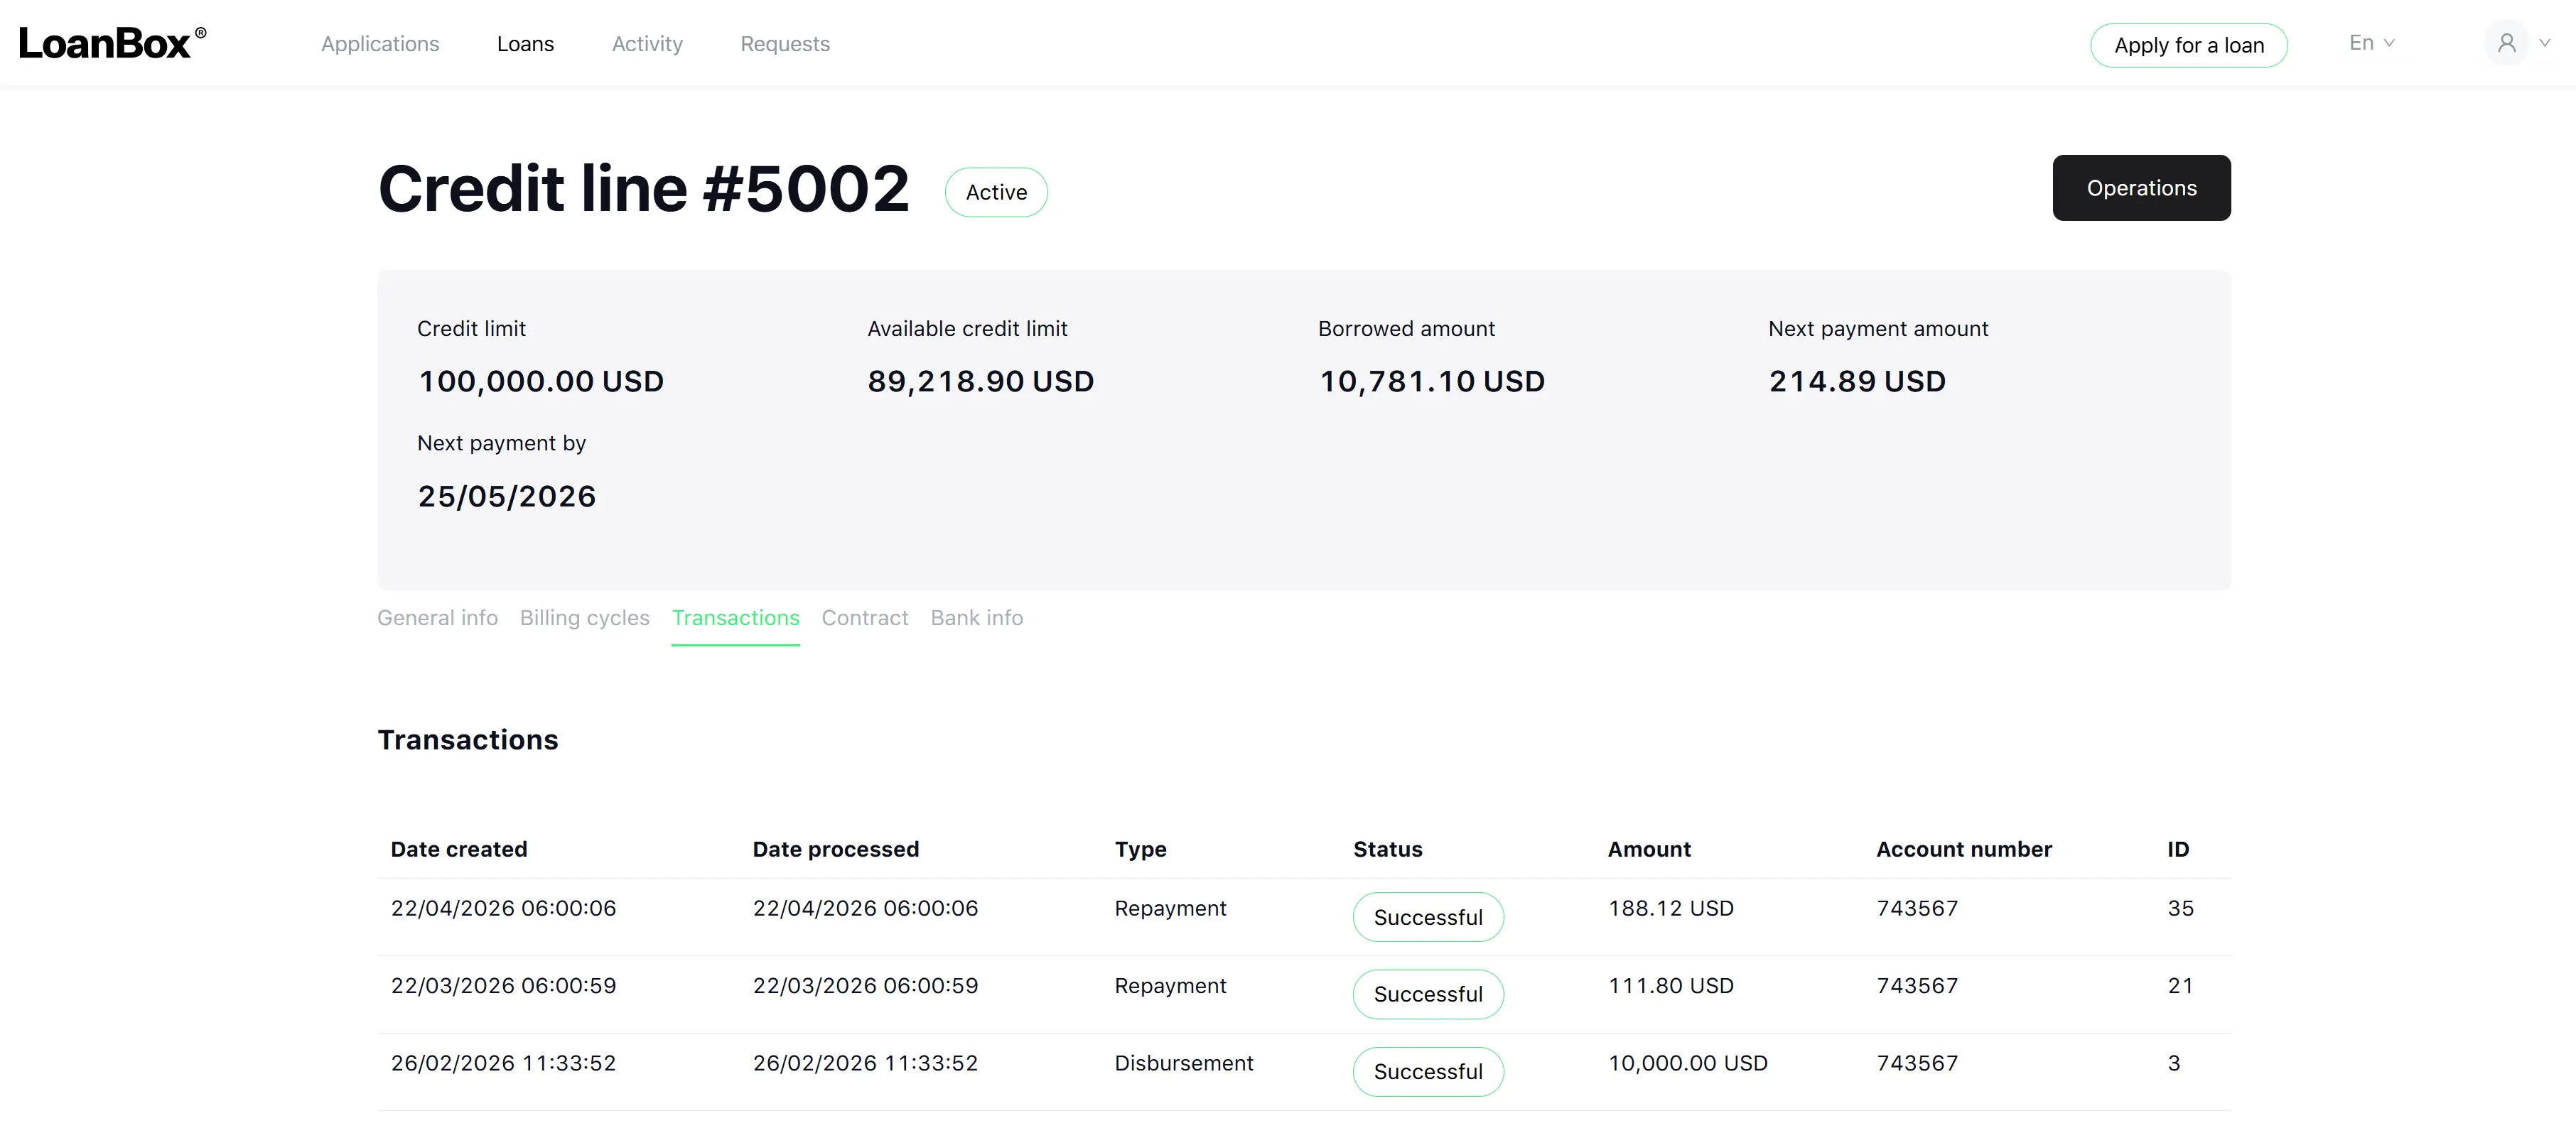
Task: Open the Loans navigation item
Action: coord(525,44)
